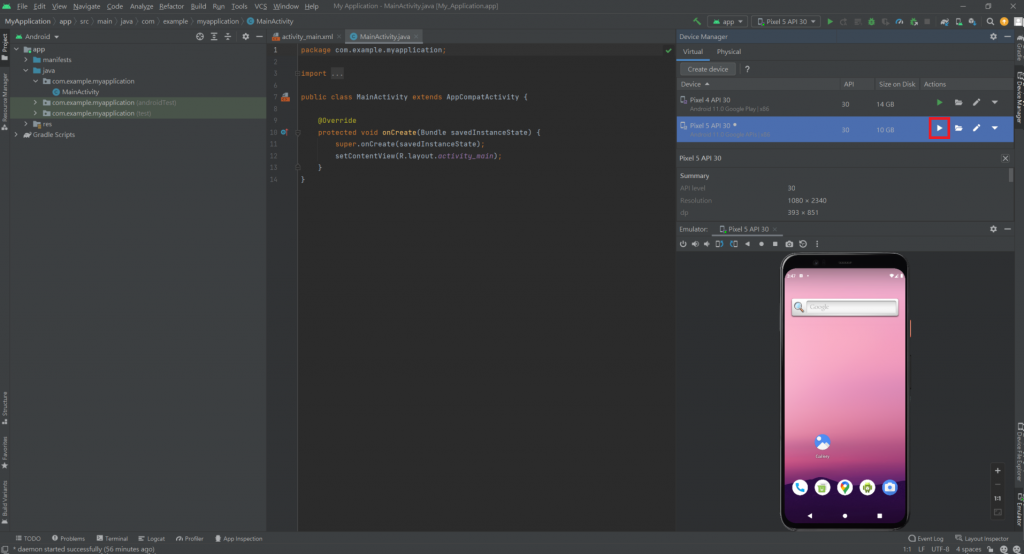This screenshot has height=554, width=1024.
Task: Open the File menu
Action: coord(22,6)
